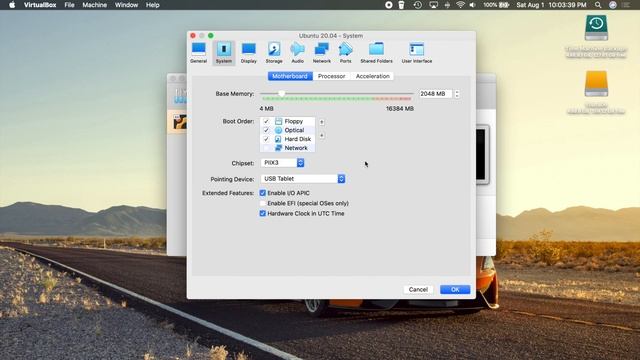Select the Floppy device icon in boot order
The image size is (640, 360).
pyautogui.click(x=278, y=121)
